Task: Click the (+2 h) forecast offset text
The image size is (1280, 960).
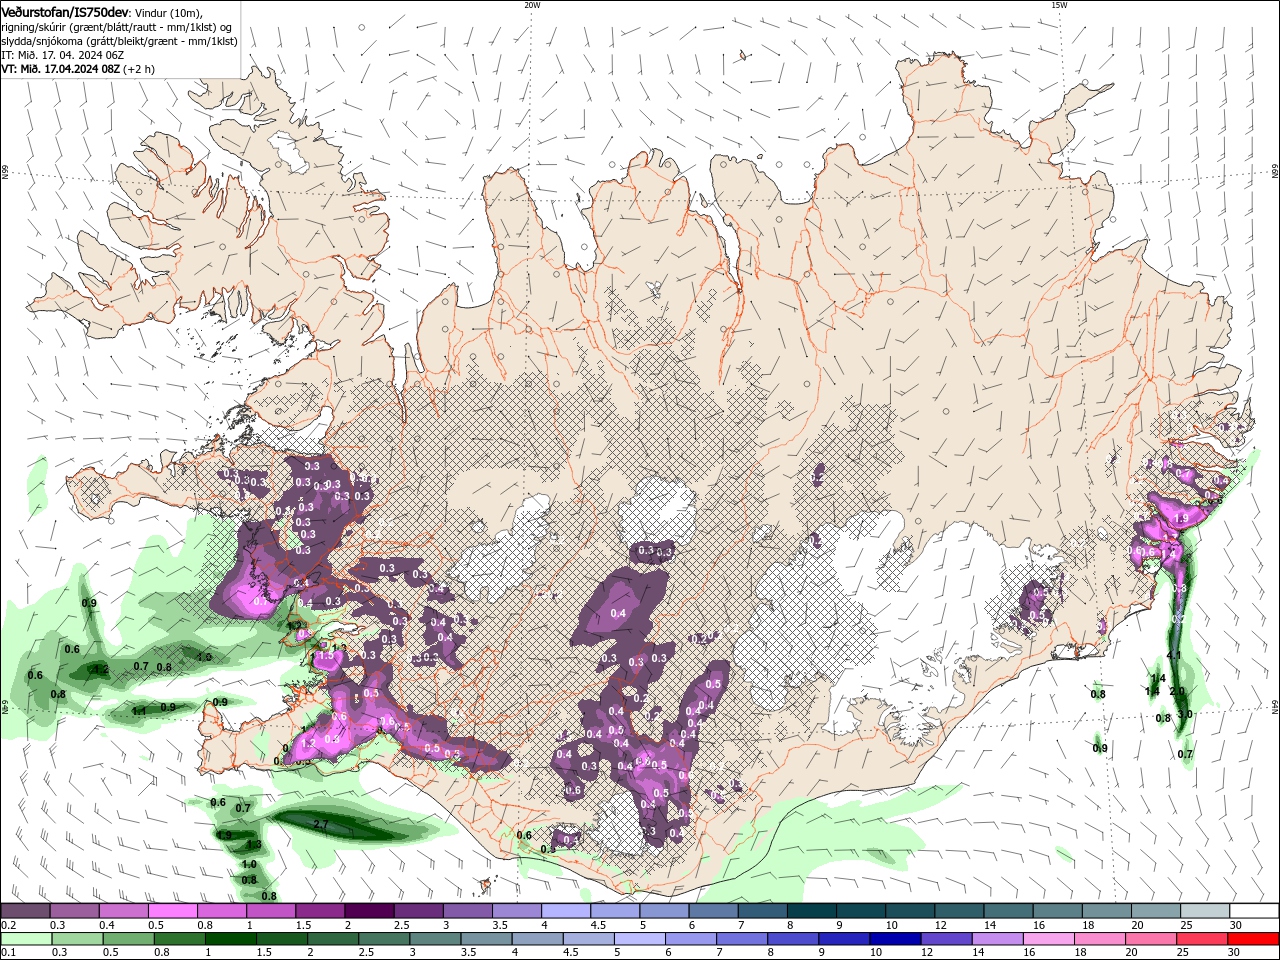Action: pos(140,69)
